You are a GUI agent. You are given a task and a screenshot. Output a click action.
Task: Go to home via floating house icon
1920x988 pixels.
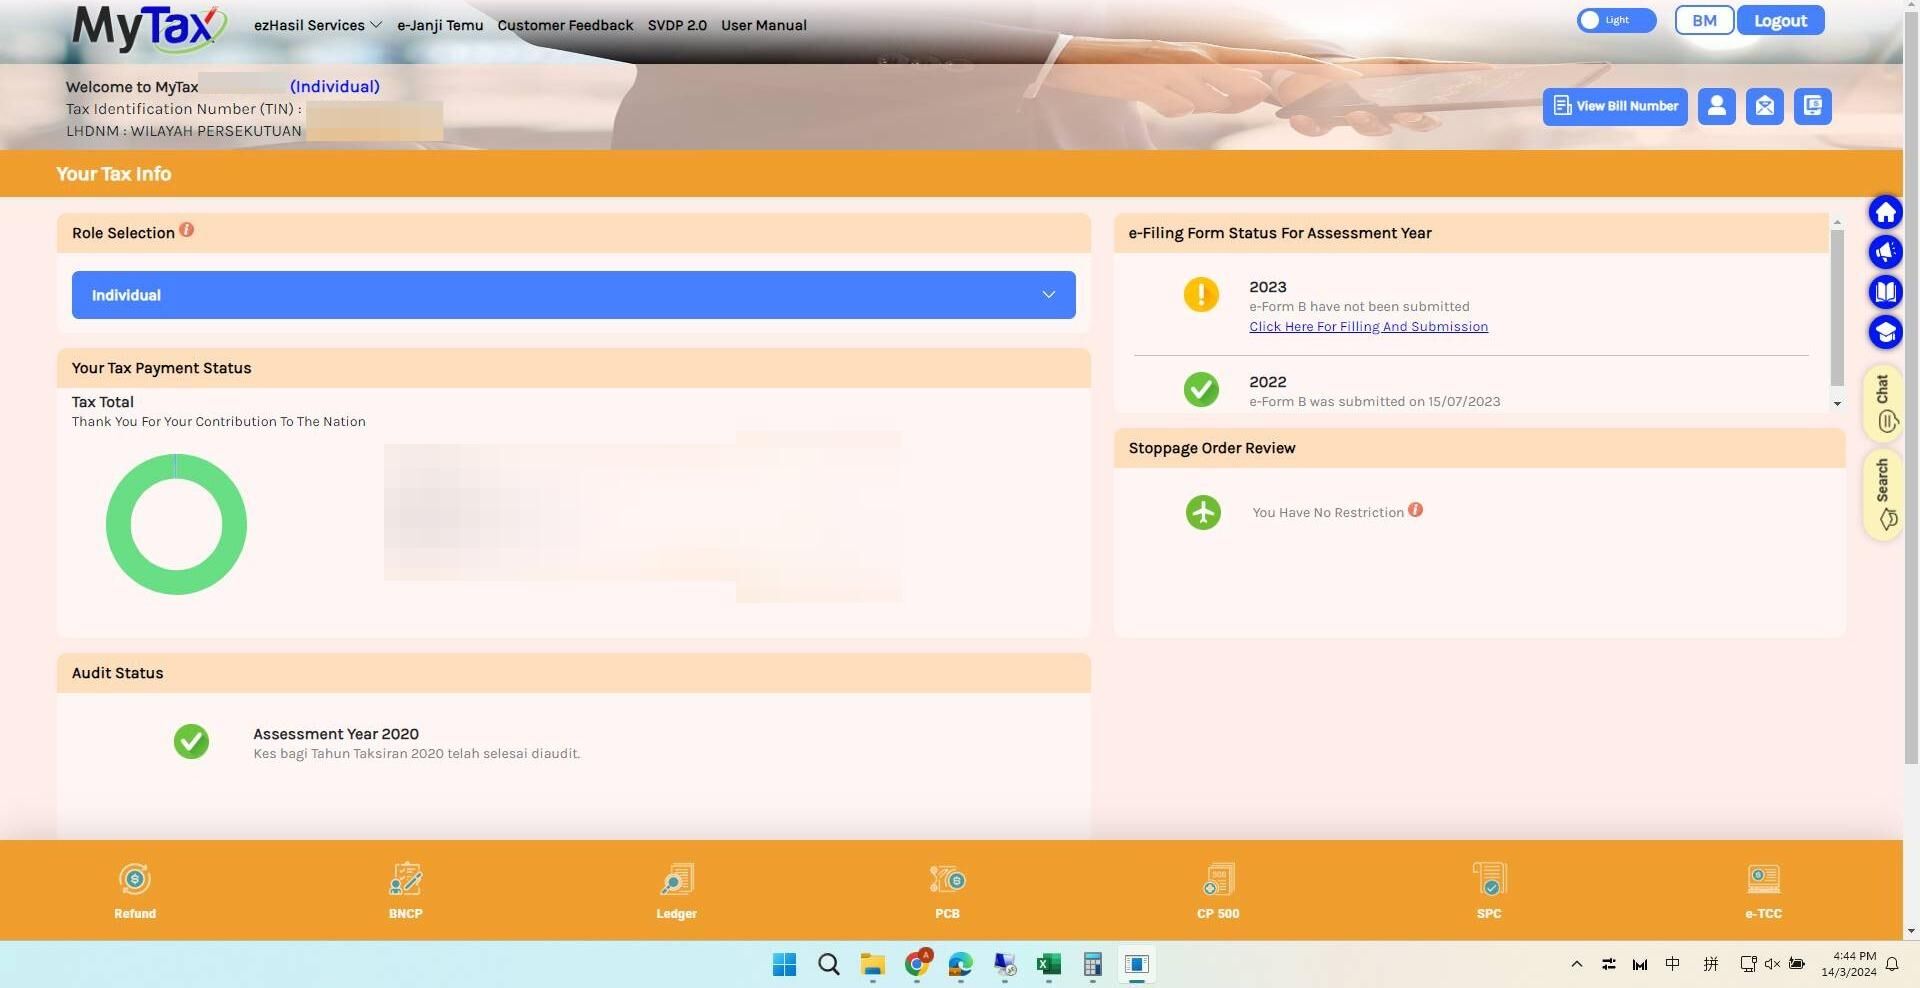pos(1885,212)
